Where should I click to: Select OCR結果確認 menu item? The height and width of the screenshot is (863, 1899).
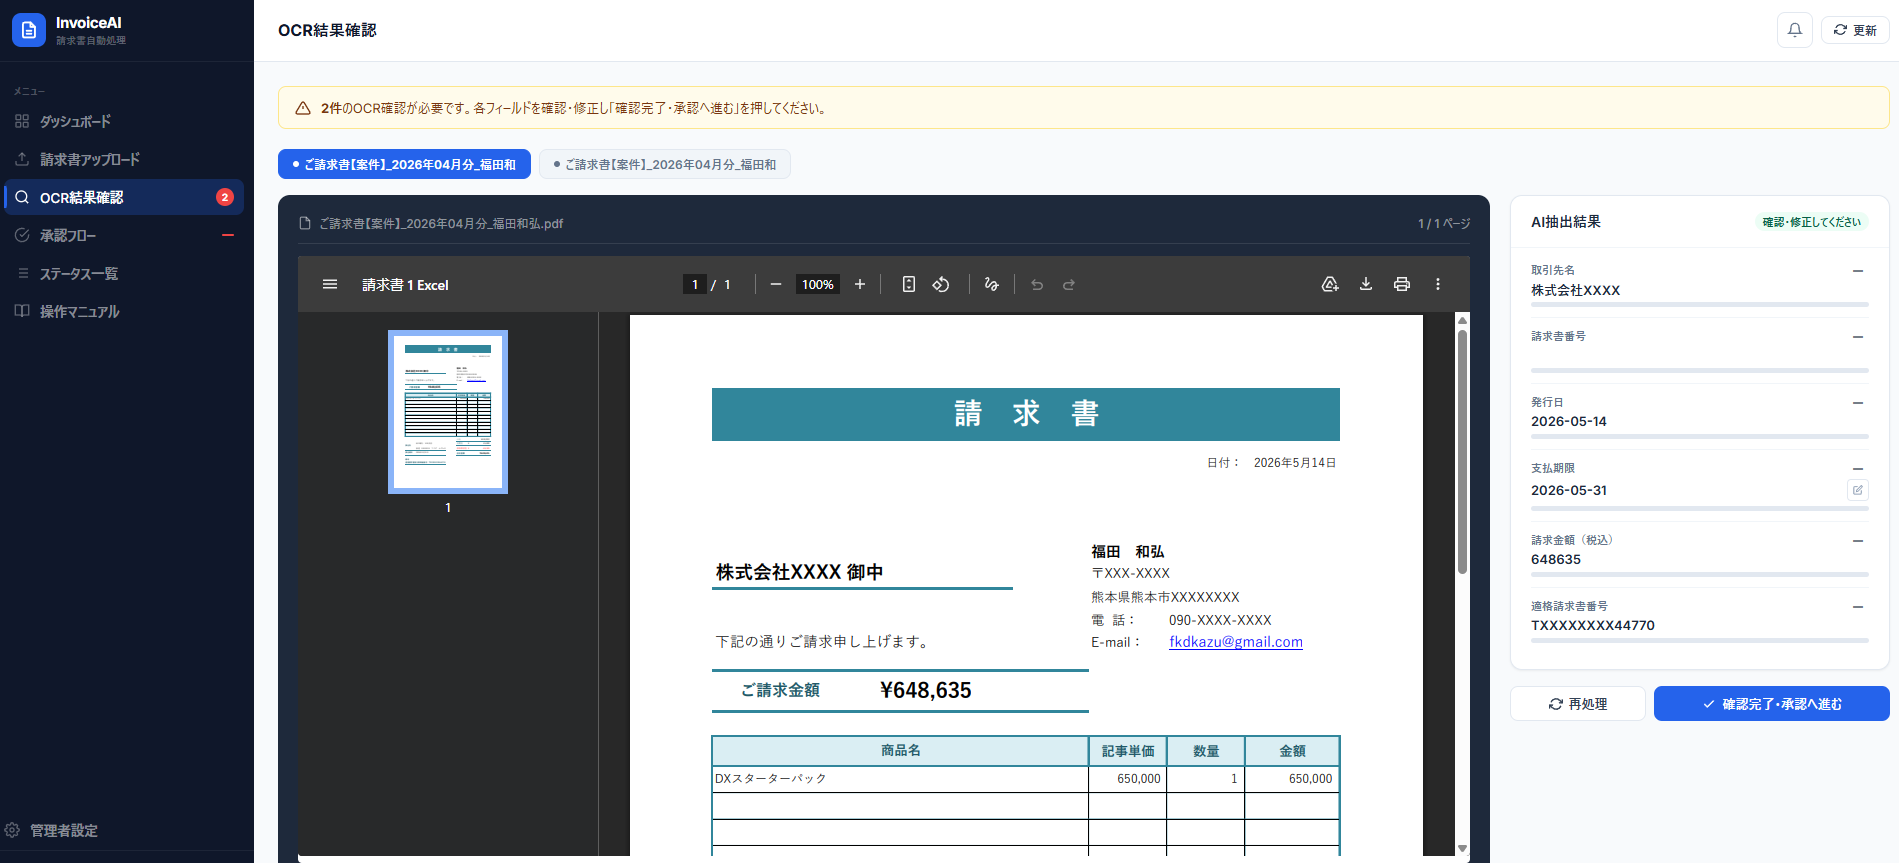[x=122, y=197]
